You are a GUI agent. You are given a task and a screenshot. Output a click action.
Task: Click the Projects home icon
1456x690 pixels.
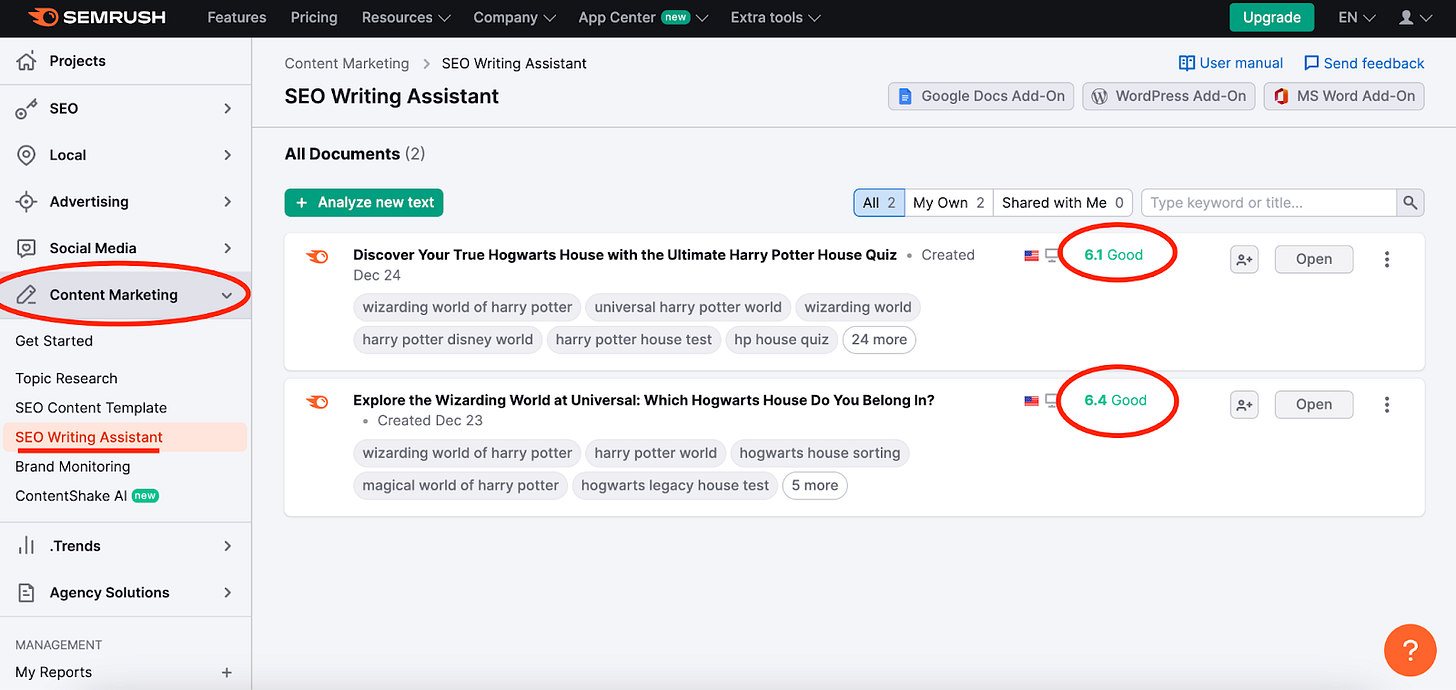[x=27, y=61]
